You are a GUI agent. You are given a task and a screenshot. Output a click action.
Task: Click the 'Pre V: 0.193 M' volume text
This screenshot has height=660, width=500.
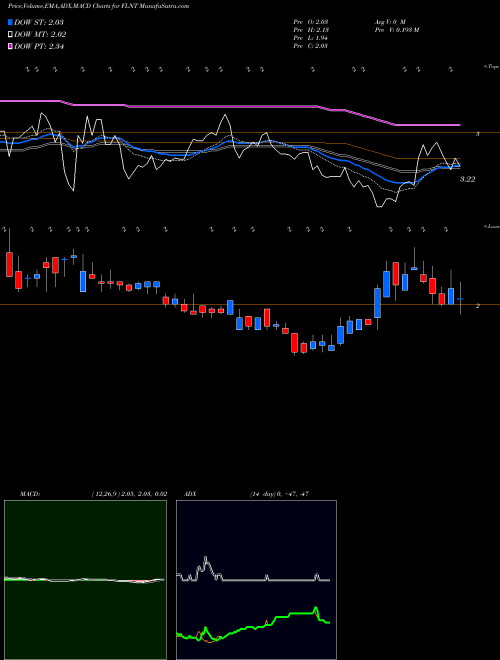coord(396,30)
